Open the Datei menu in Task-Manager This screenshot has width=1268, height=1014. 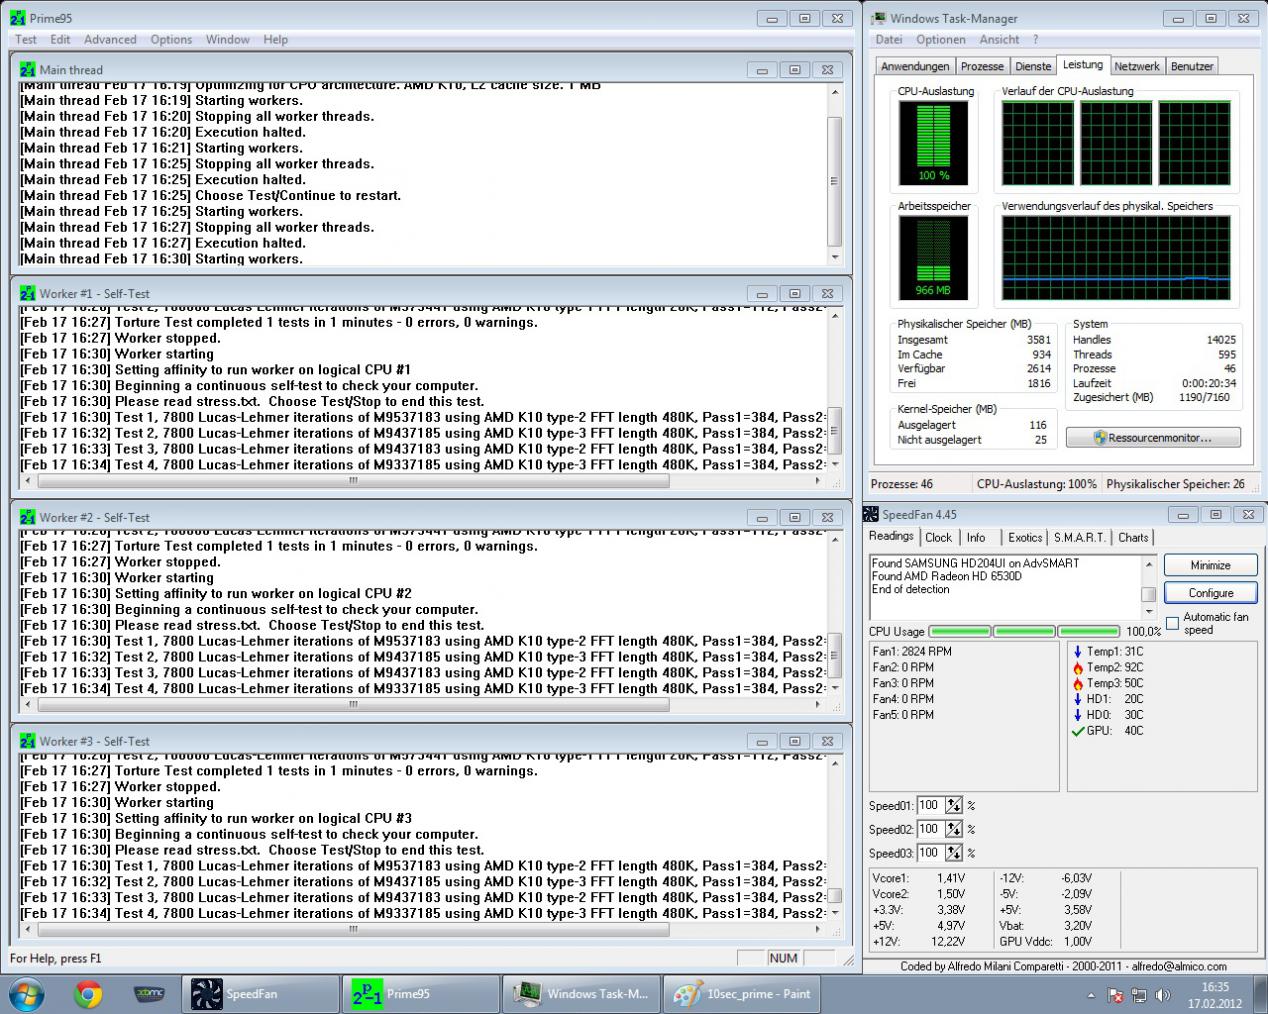click(x=888, y=39)
